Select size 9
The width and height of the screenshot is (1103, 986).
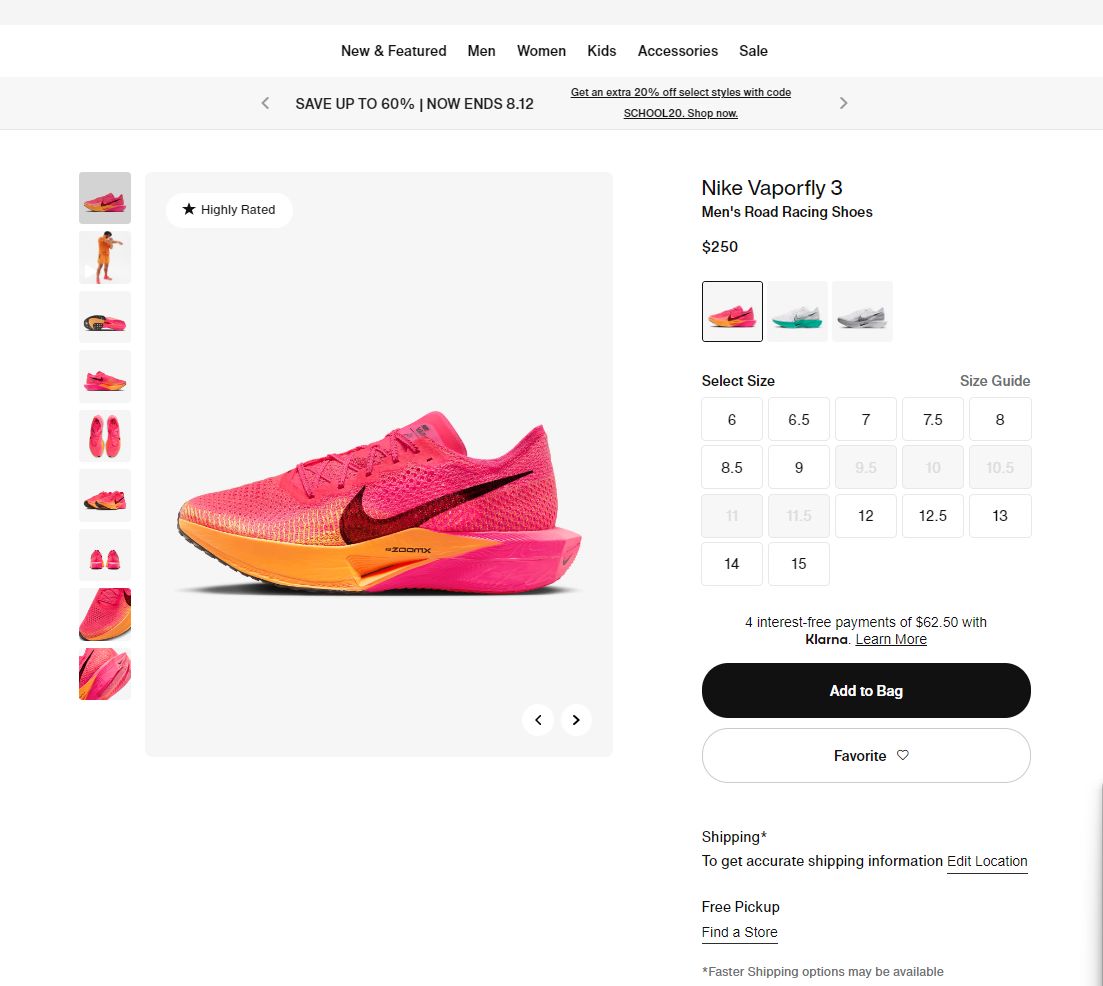point(798,467)
